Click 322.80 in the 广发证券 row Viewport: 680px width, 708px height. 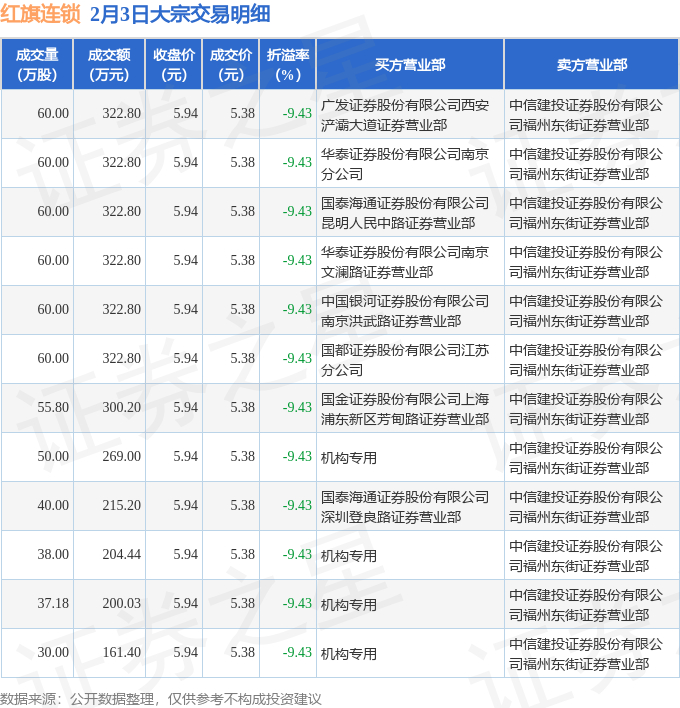point(121,113)
